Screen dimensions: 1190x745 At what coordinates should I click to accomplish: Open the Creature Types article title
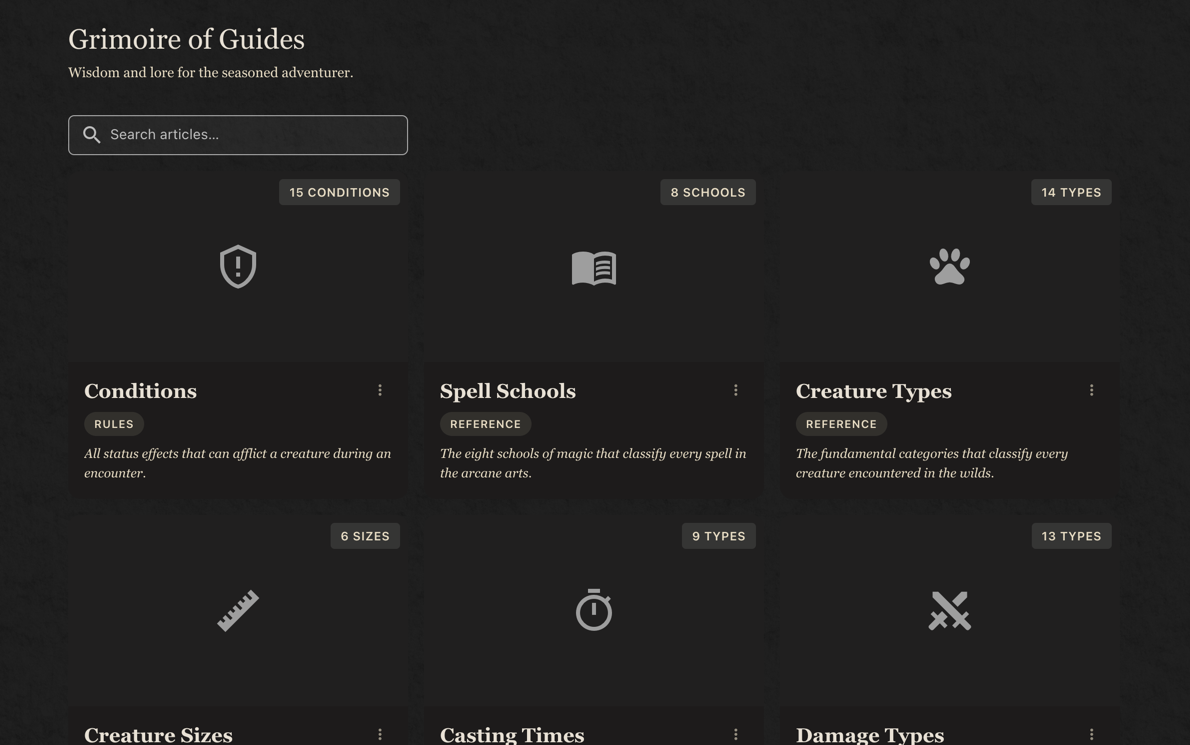pos(874,391)
